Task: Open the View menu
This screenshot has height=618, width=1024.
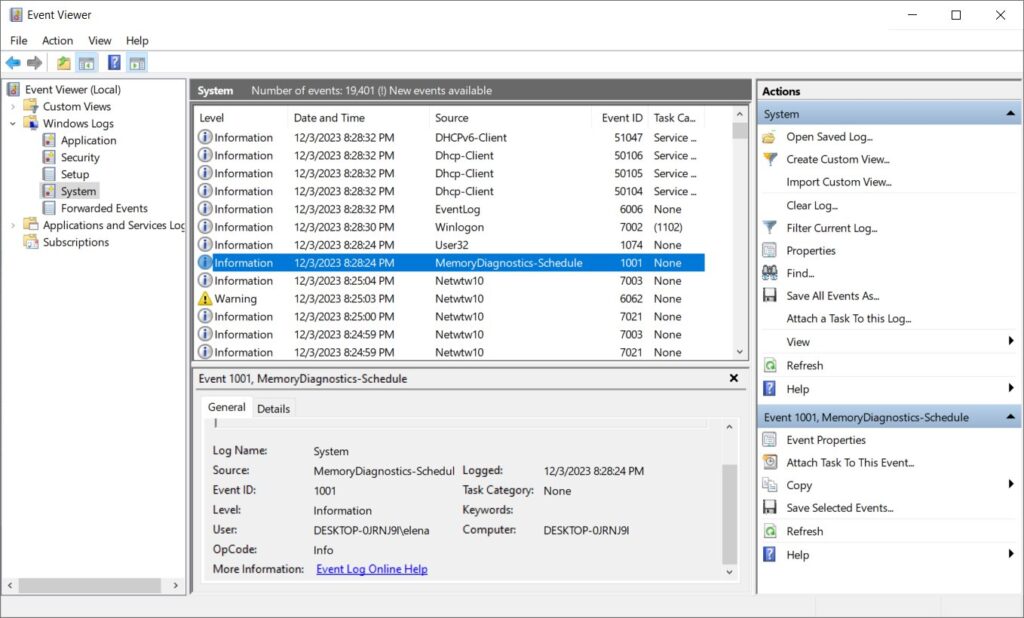Action: tap(100, 41)
